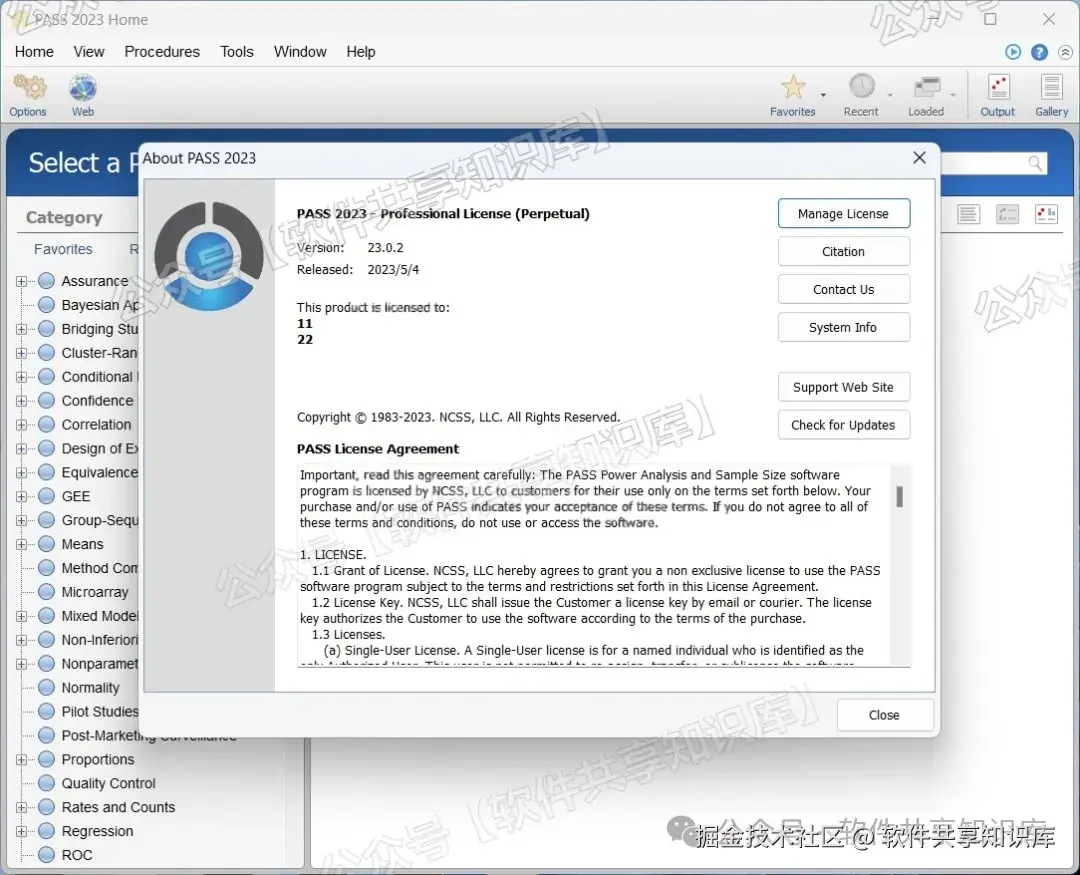Open the Tools menu

coord(237,52)
